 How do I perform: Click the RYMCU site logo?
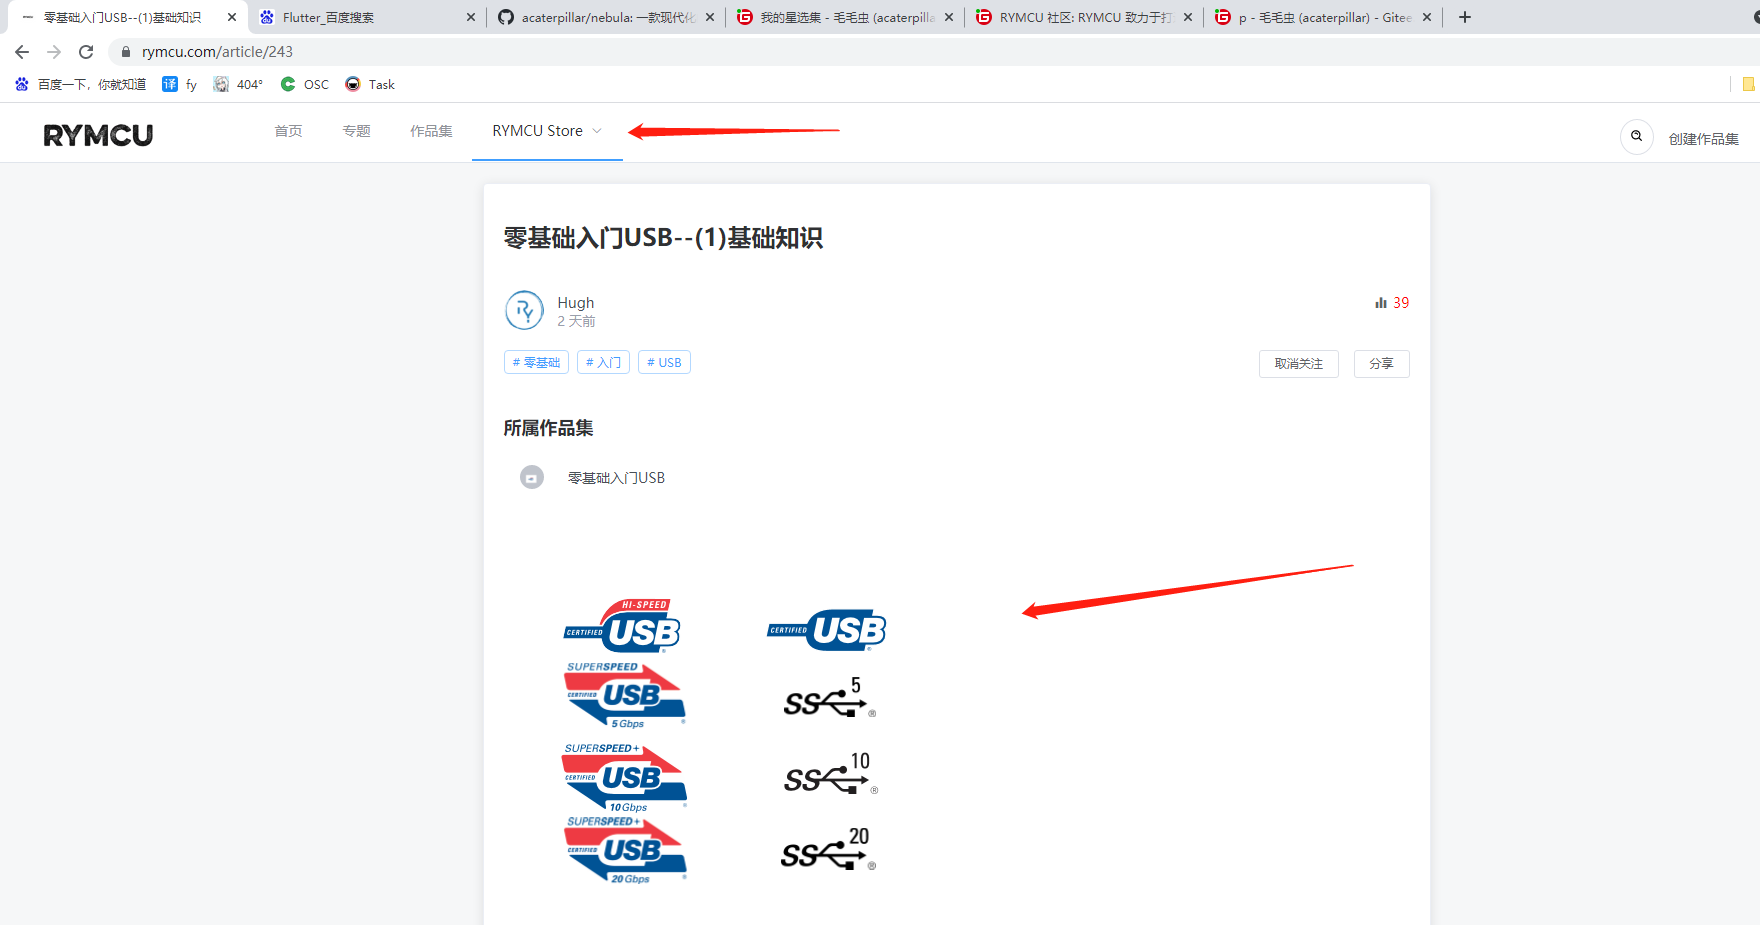[98, 135]
